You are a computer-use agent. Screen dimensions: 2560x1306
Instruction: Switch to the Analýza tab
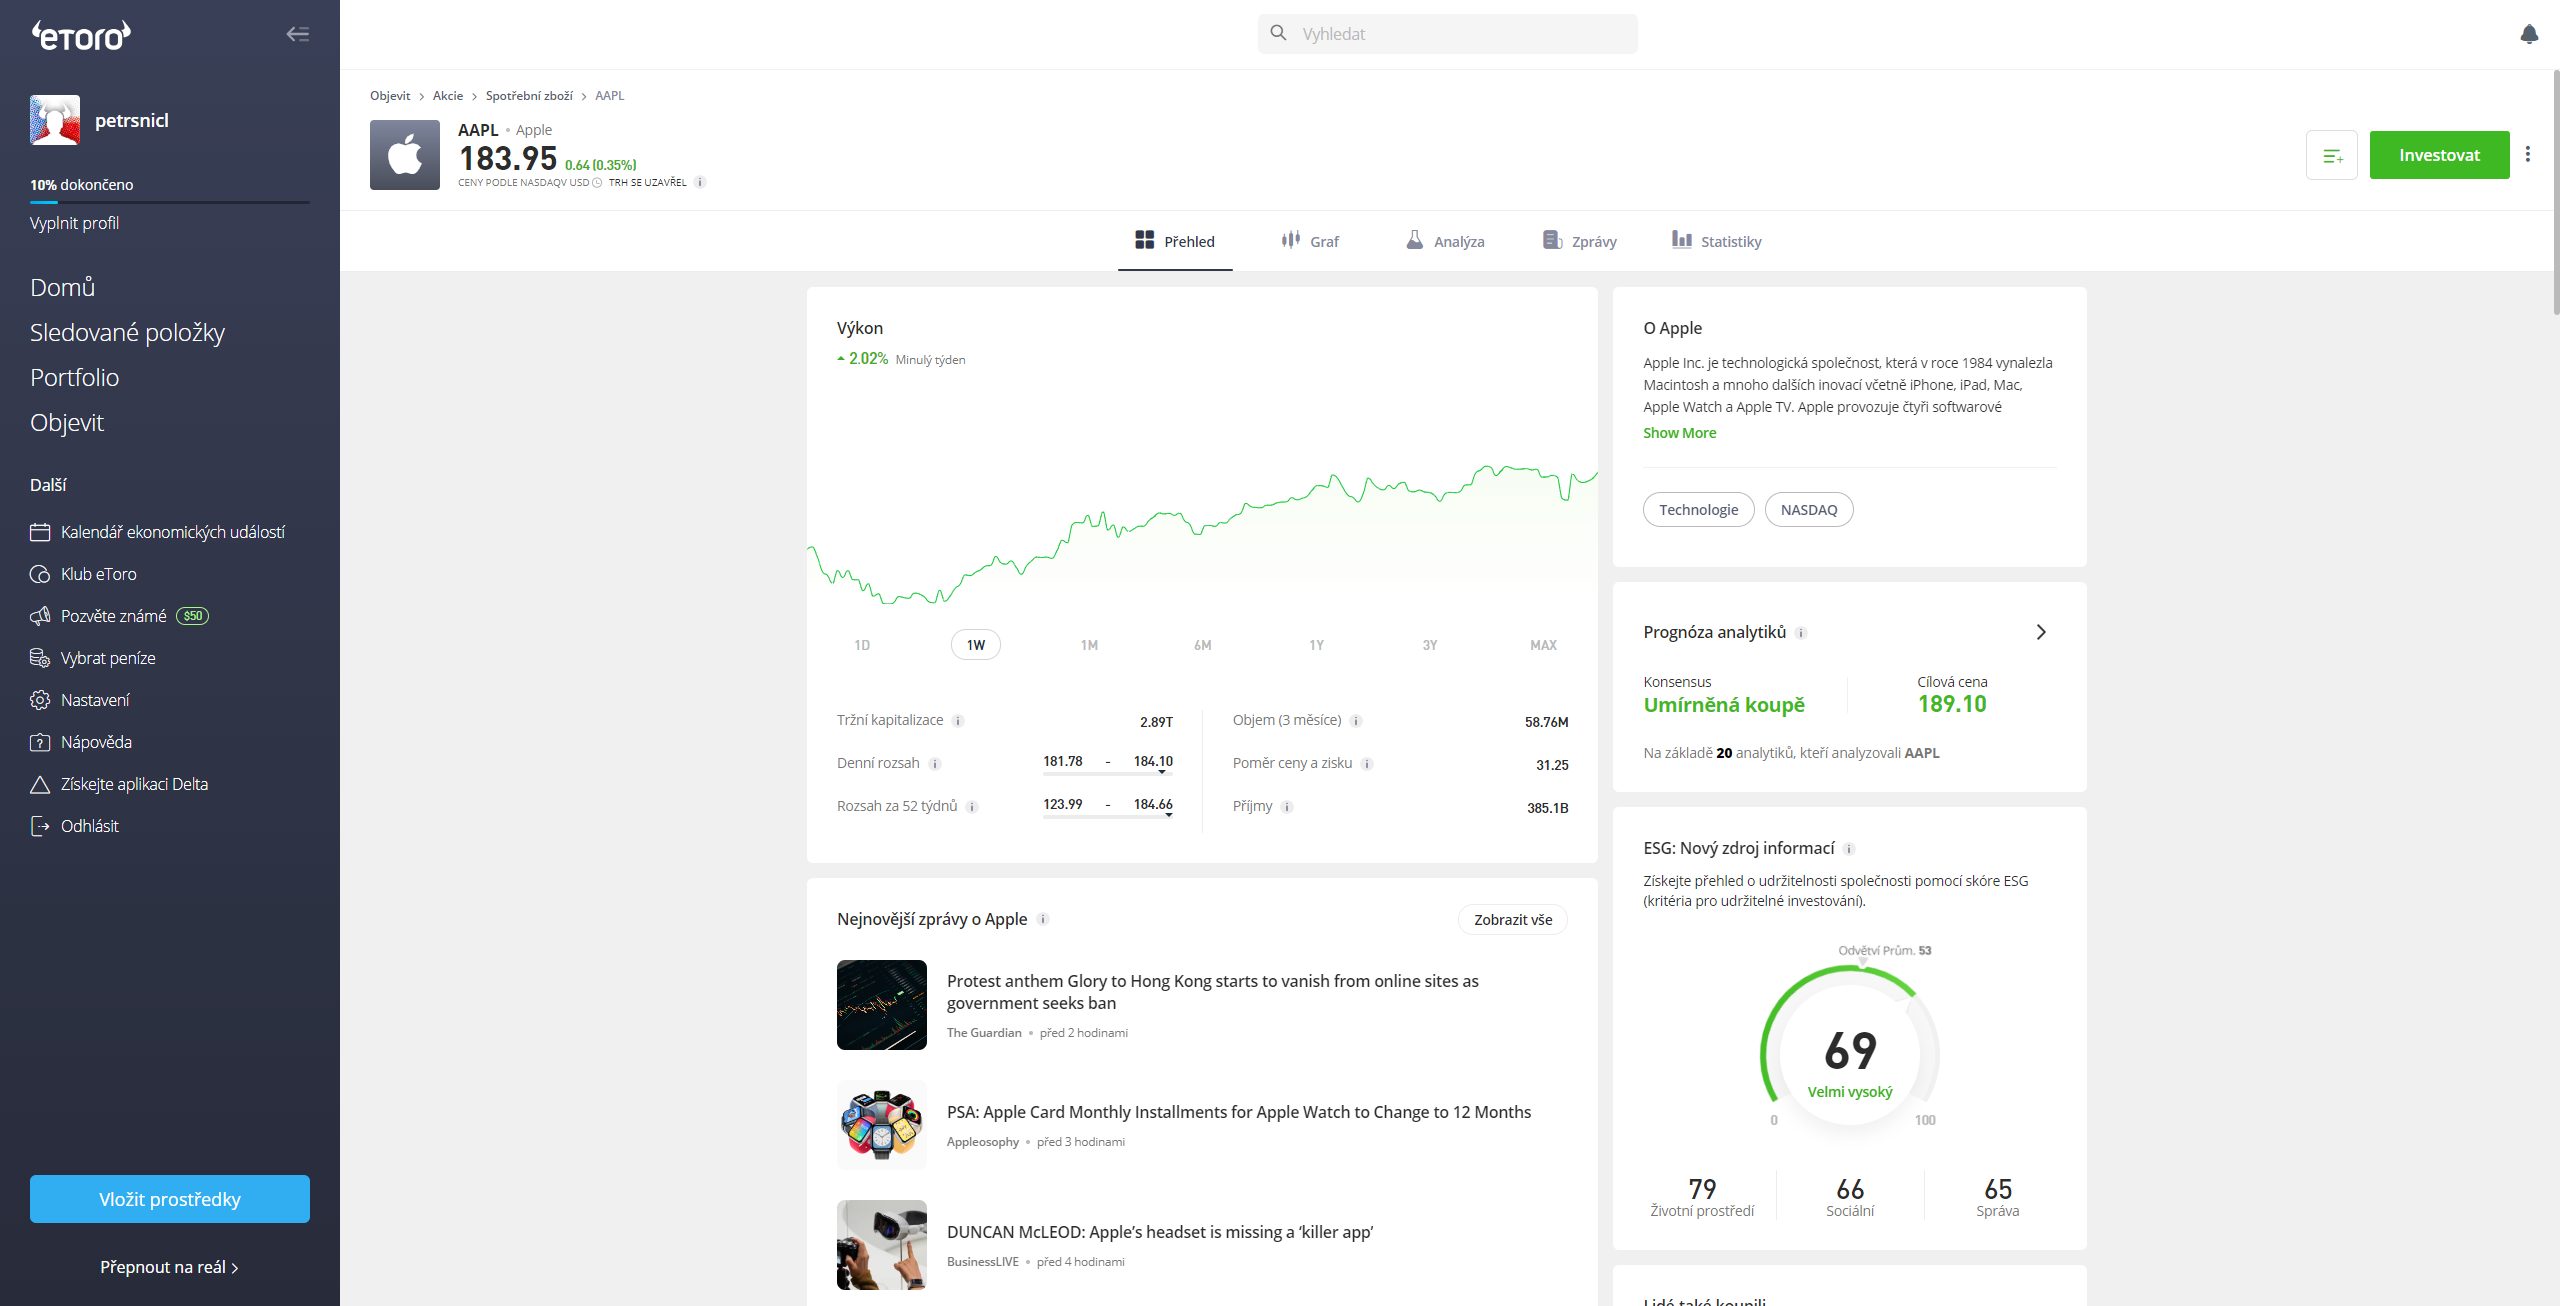click(1445, 241)
